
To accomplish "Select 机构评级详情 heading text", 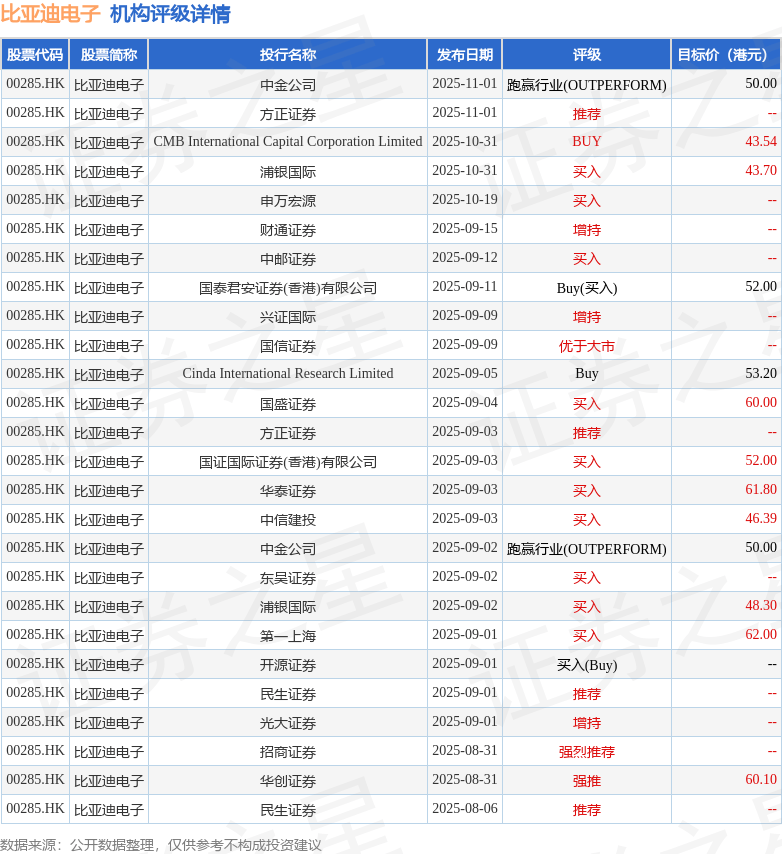I will (x=170, y=14).
